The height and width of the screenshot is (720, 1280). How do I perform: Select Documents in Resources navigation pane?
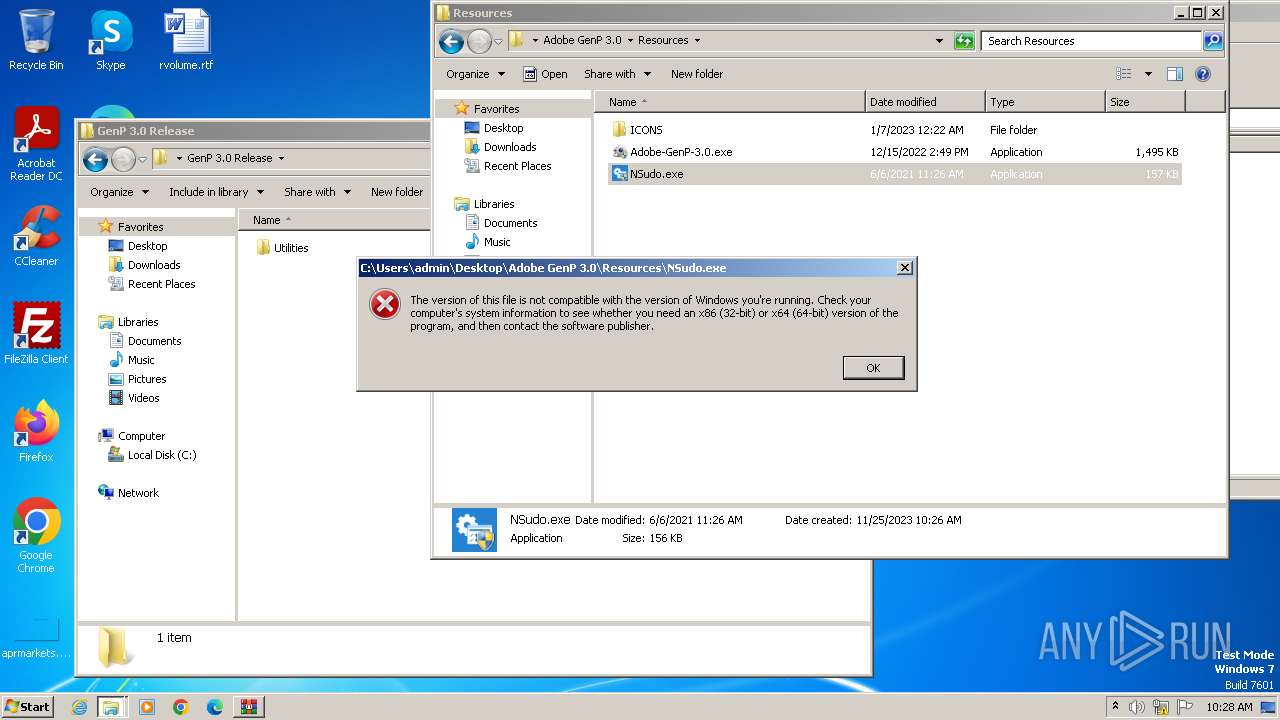point(510,223)
